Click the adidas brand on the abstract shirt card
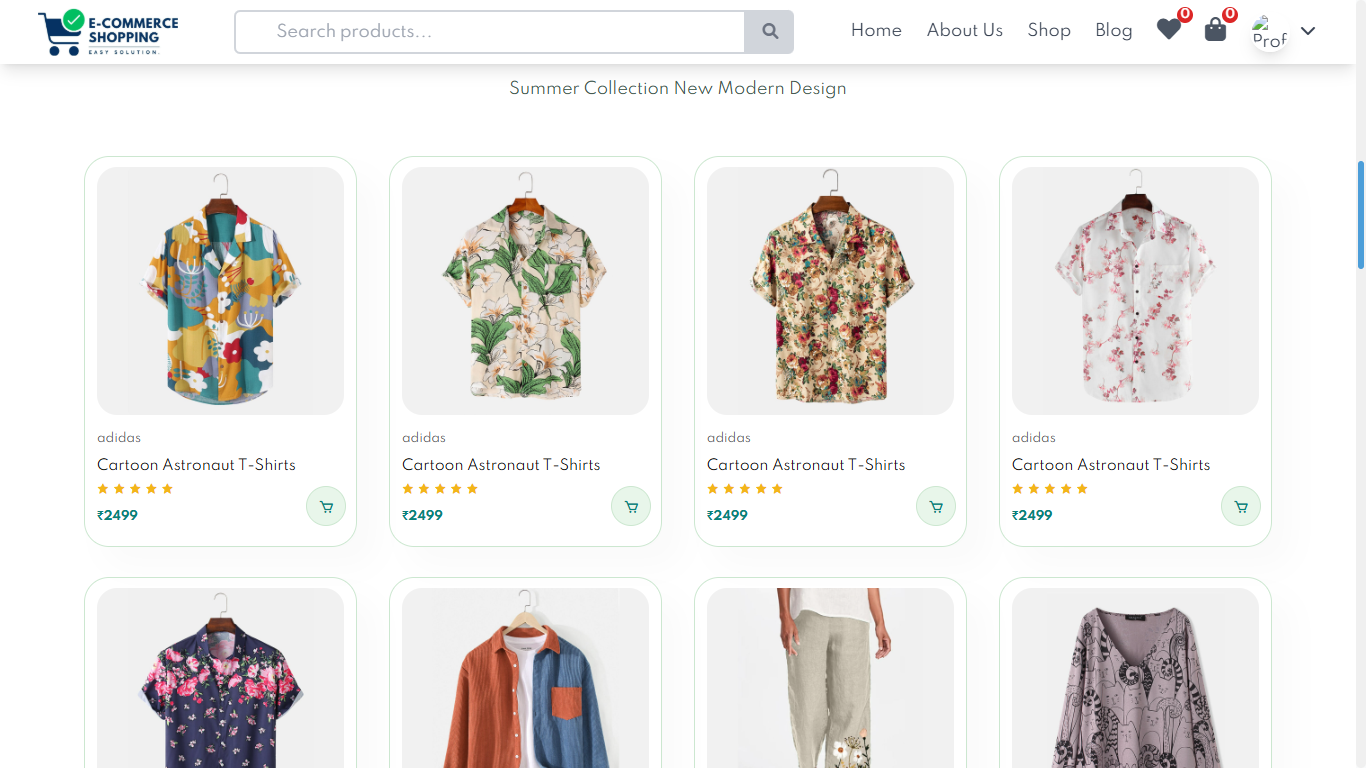Viewport: 1366px width, 768px height. (x=119, y=437)
